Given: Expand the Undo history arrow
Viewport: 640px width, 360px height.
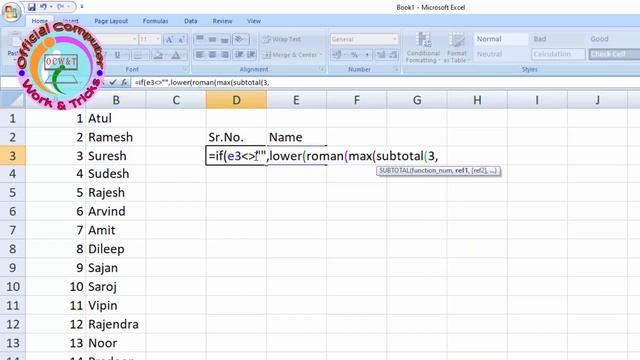Looking at the screenshot, I should [x=51, y=7].
